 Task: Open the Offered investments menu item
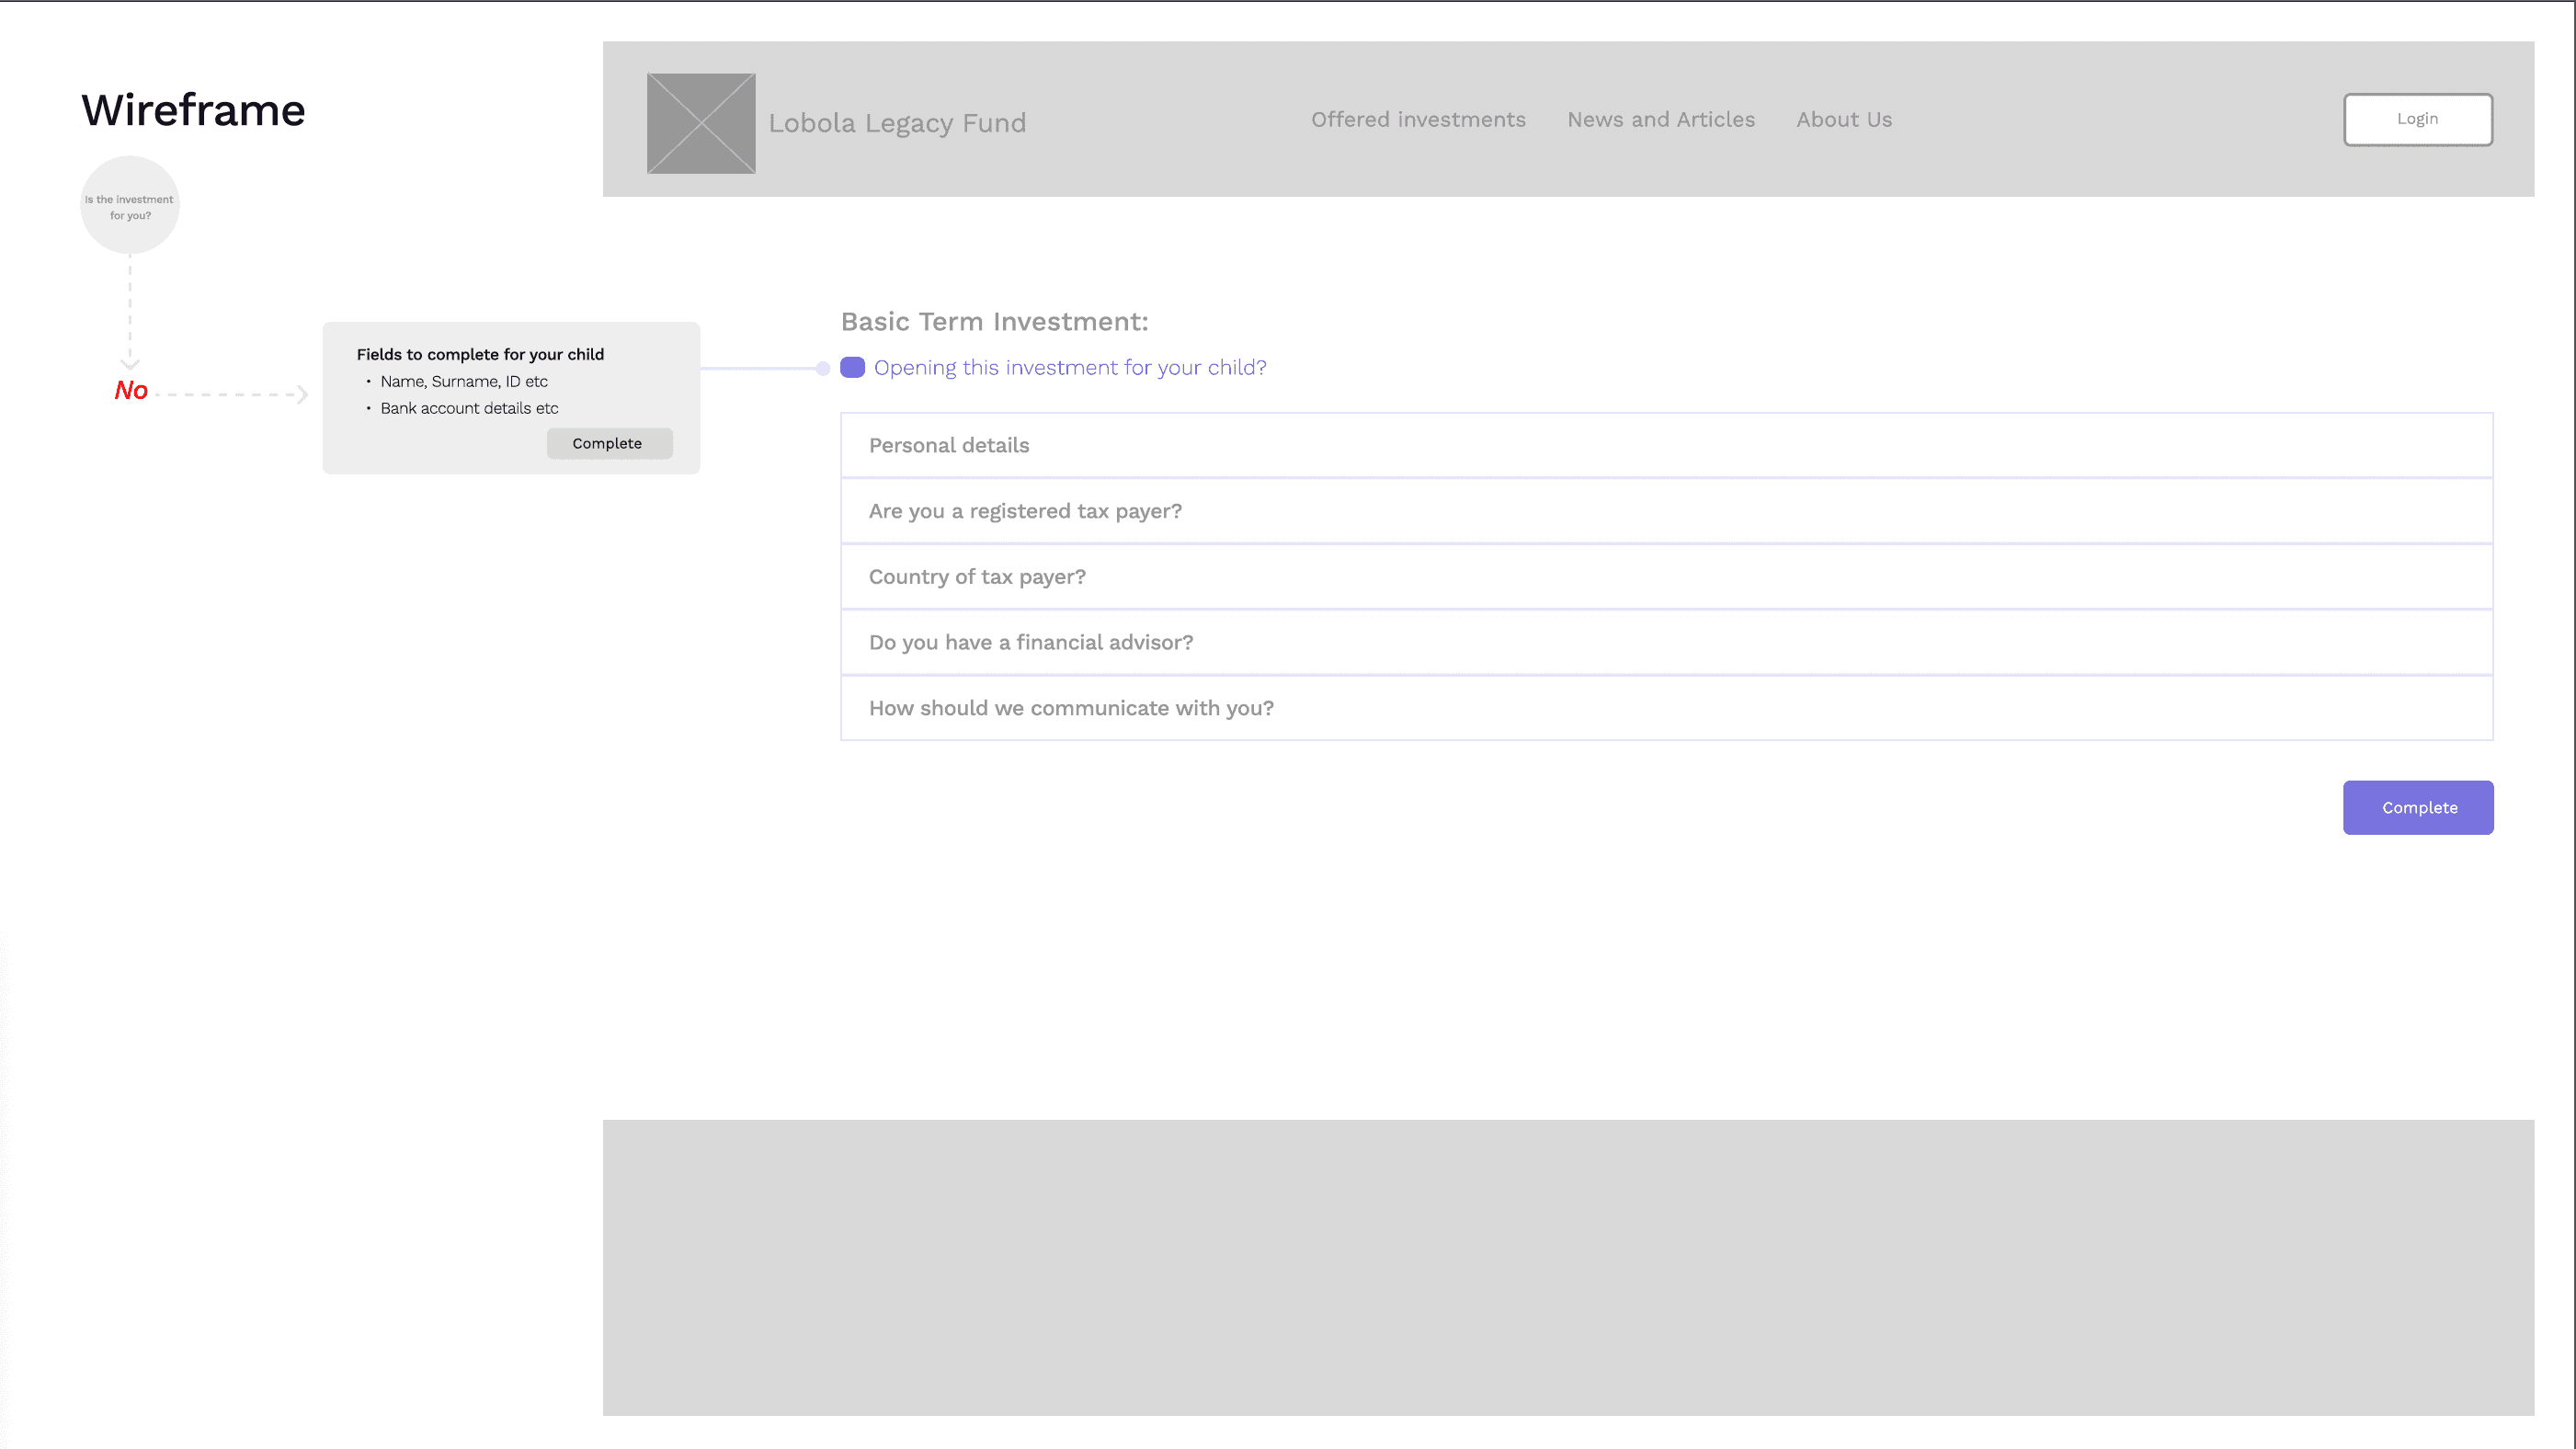click(x=1418, y=119)
